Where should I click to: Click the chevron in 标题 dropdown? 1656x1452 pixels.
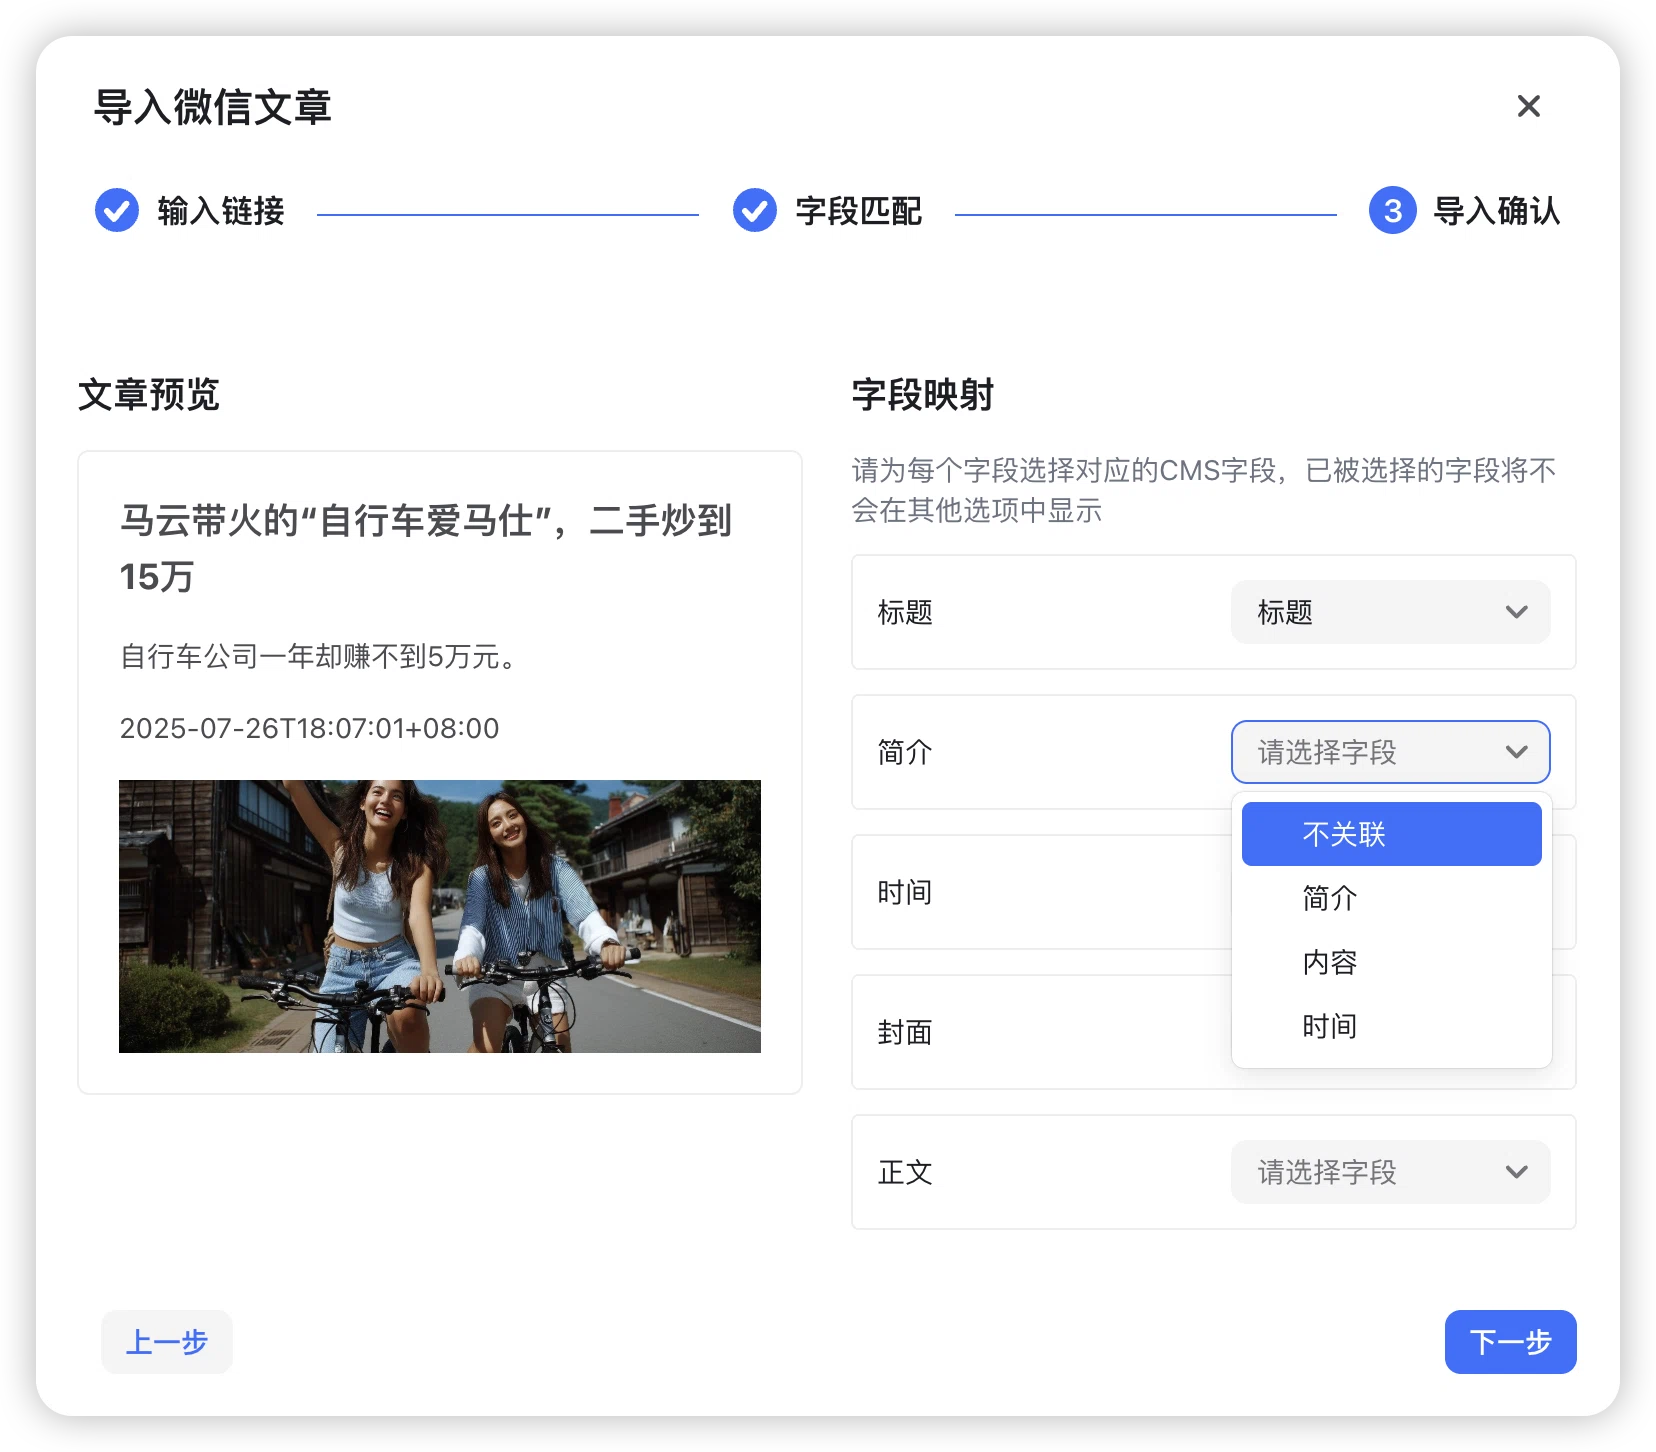pos(1516,612)
